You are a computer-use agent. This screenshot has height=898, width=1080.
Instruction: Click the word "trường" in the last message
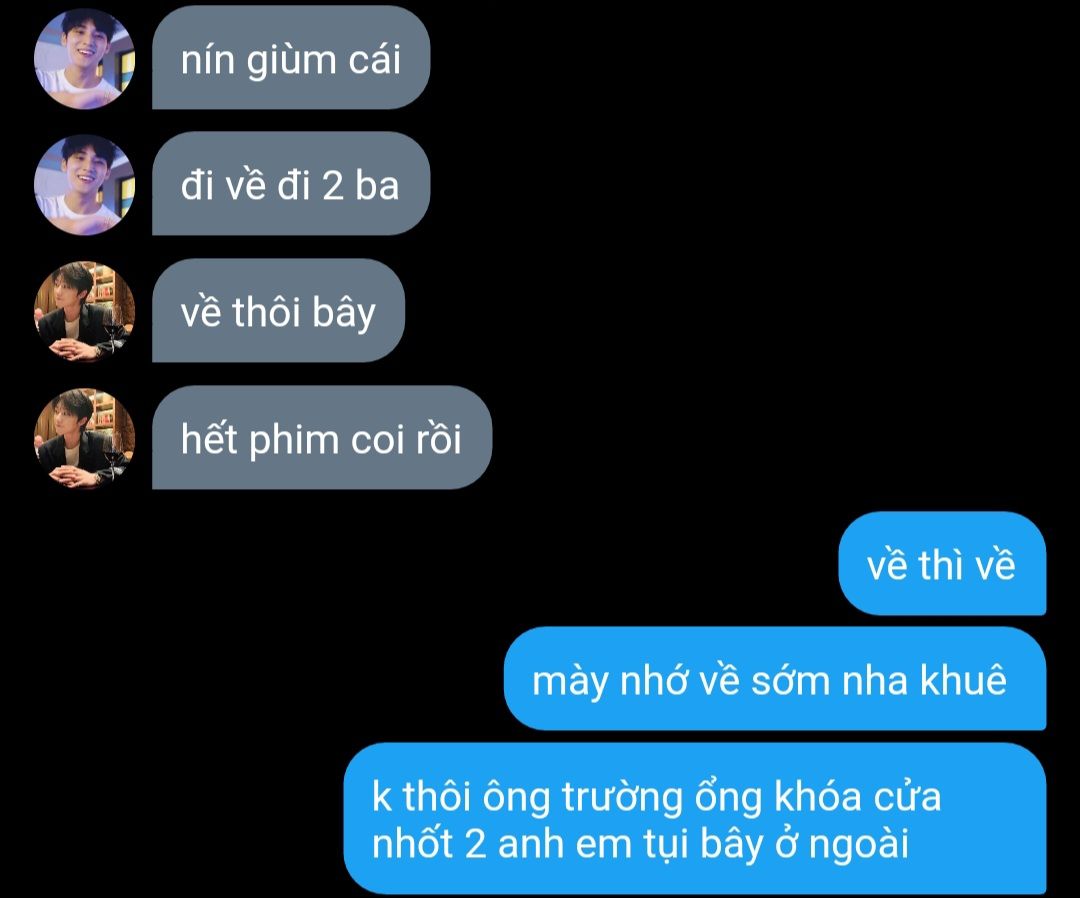623,797
